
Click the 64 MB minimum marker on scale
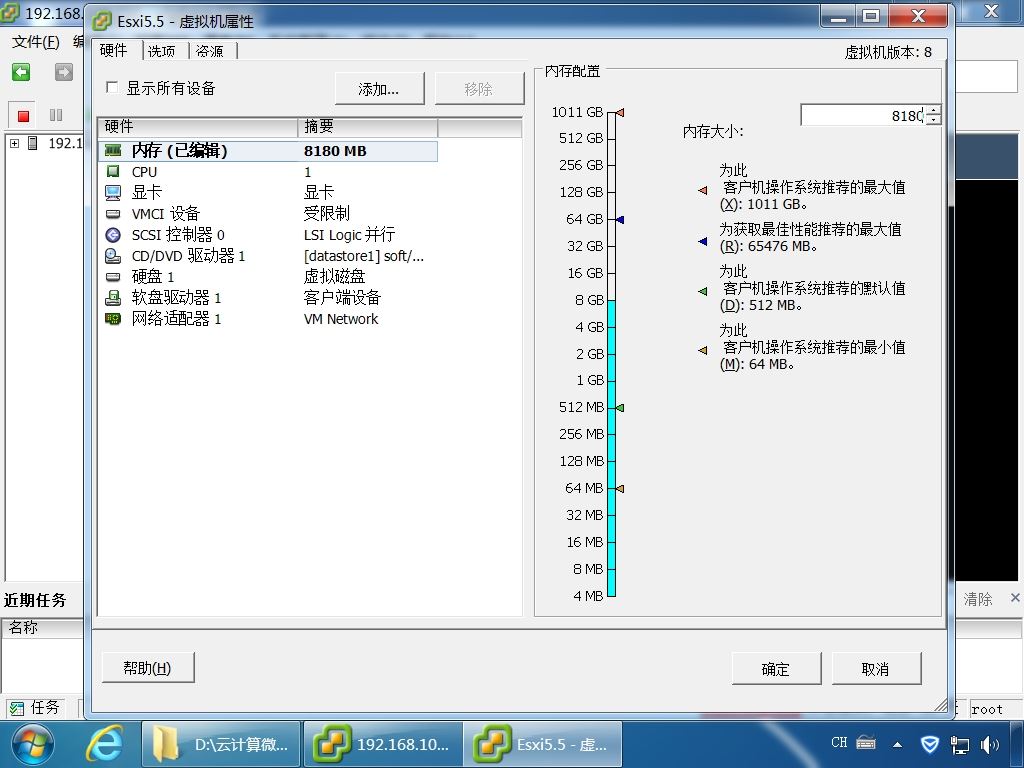coord(620,488)
